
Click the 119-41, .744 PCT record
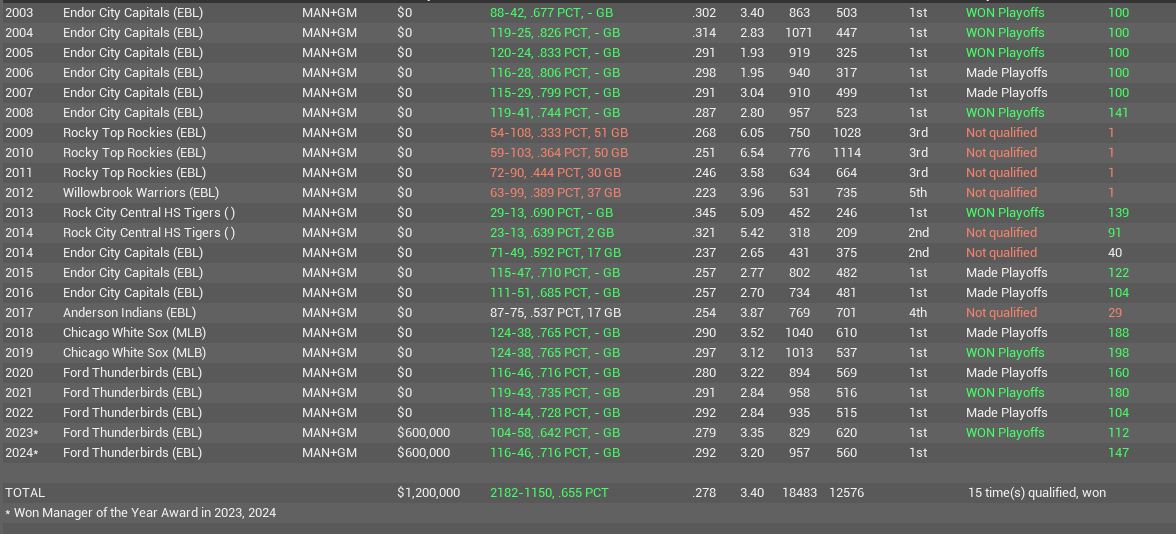[555, 112]
